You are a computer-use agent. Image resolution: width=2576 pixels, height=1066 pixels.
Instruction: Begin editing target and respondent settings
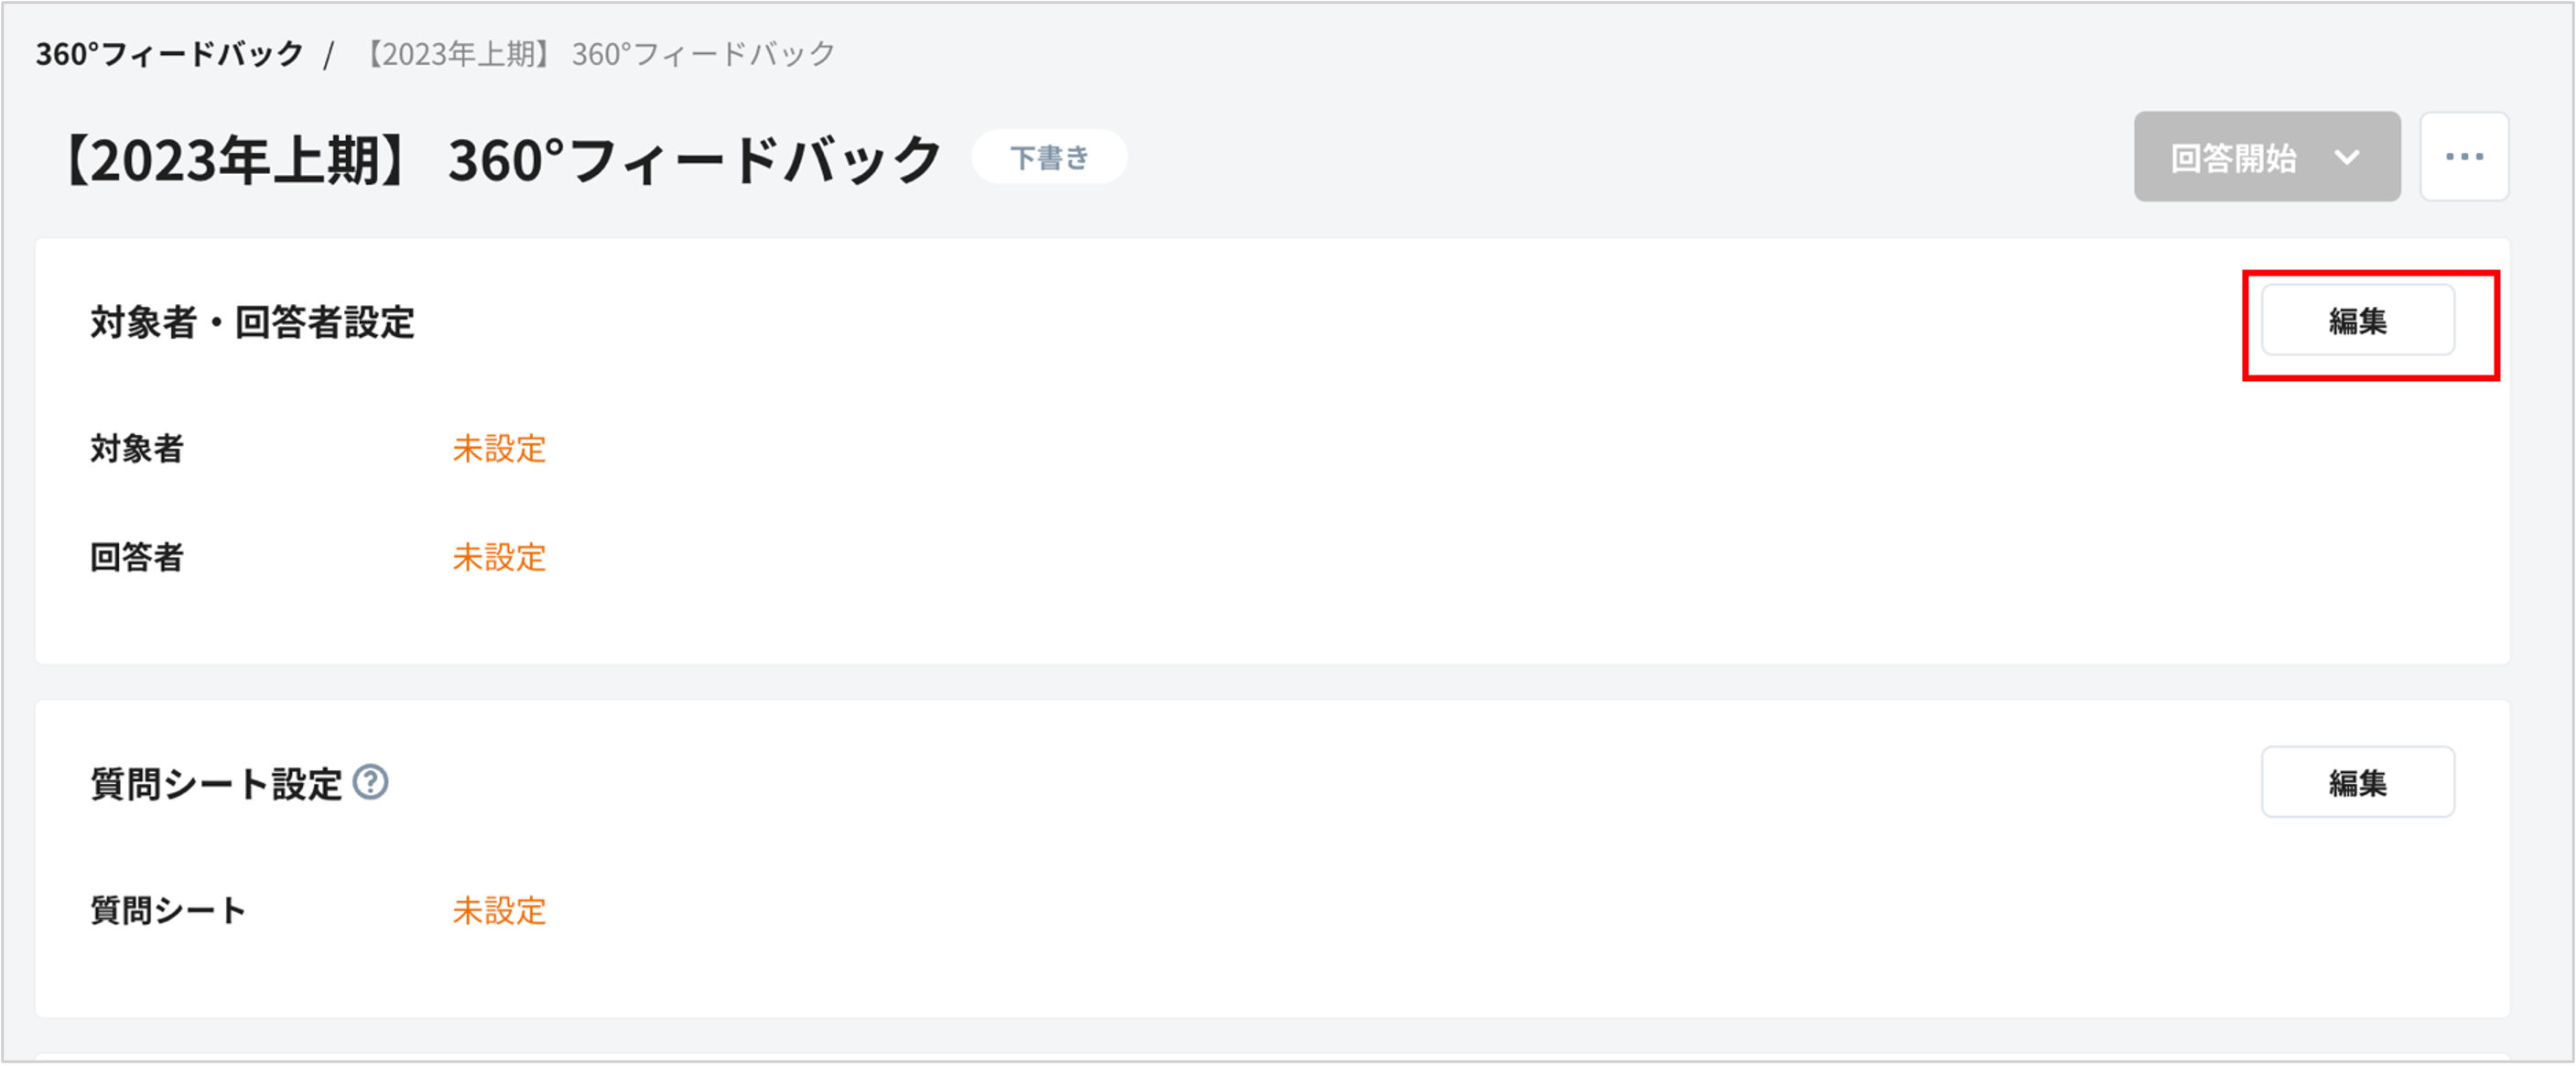pos(2357,321)
